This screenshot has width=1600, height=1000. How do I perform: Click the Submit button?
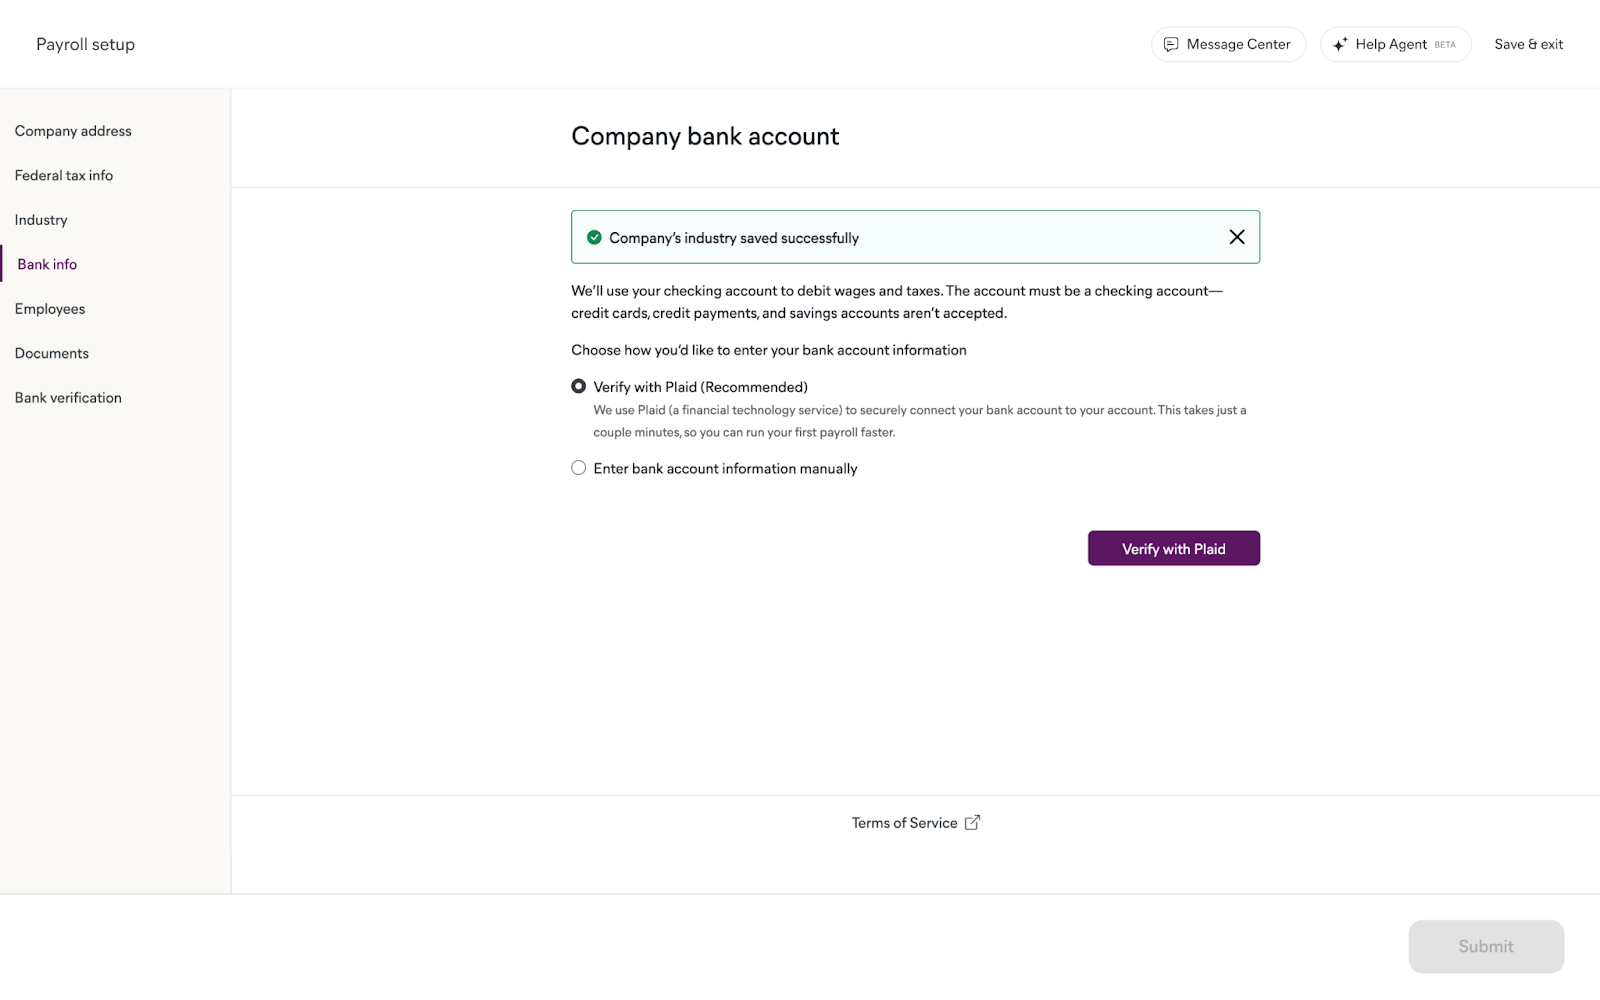(x=1486, y=946)
